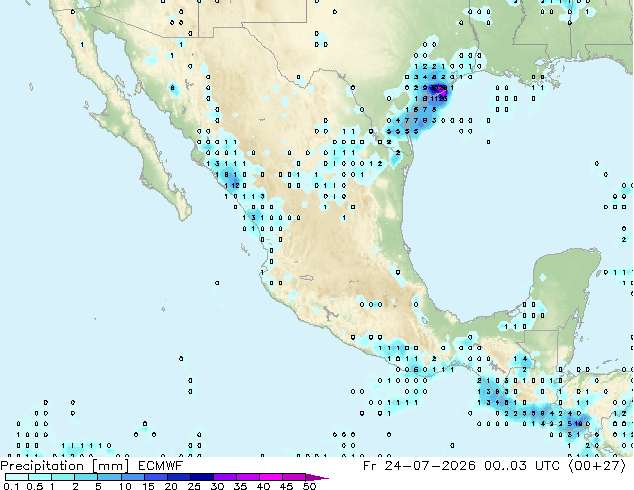
Task: Click the 1–2 mm legend swatch
Action: (63, 477)
